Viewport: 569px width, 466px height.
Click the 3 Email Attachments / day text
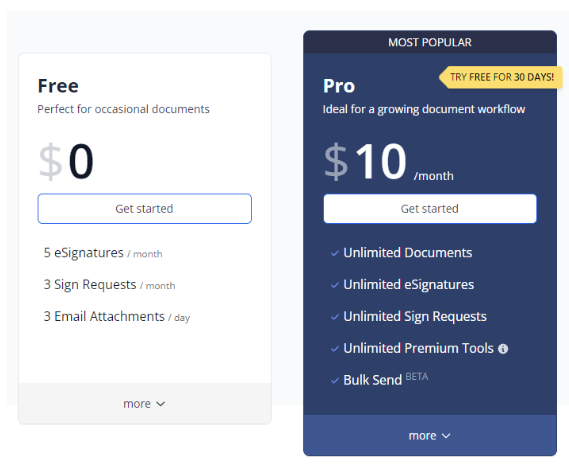point(117,317)
